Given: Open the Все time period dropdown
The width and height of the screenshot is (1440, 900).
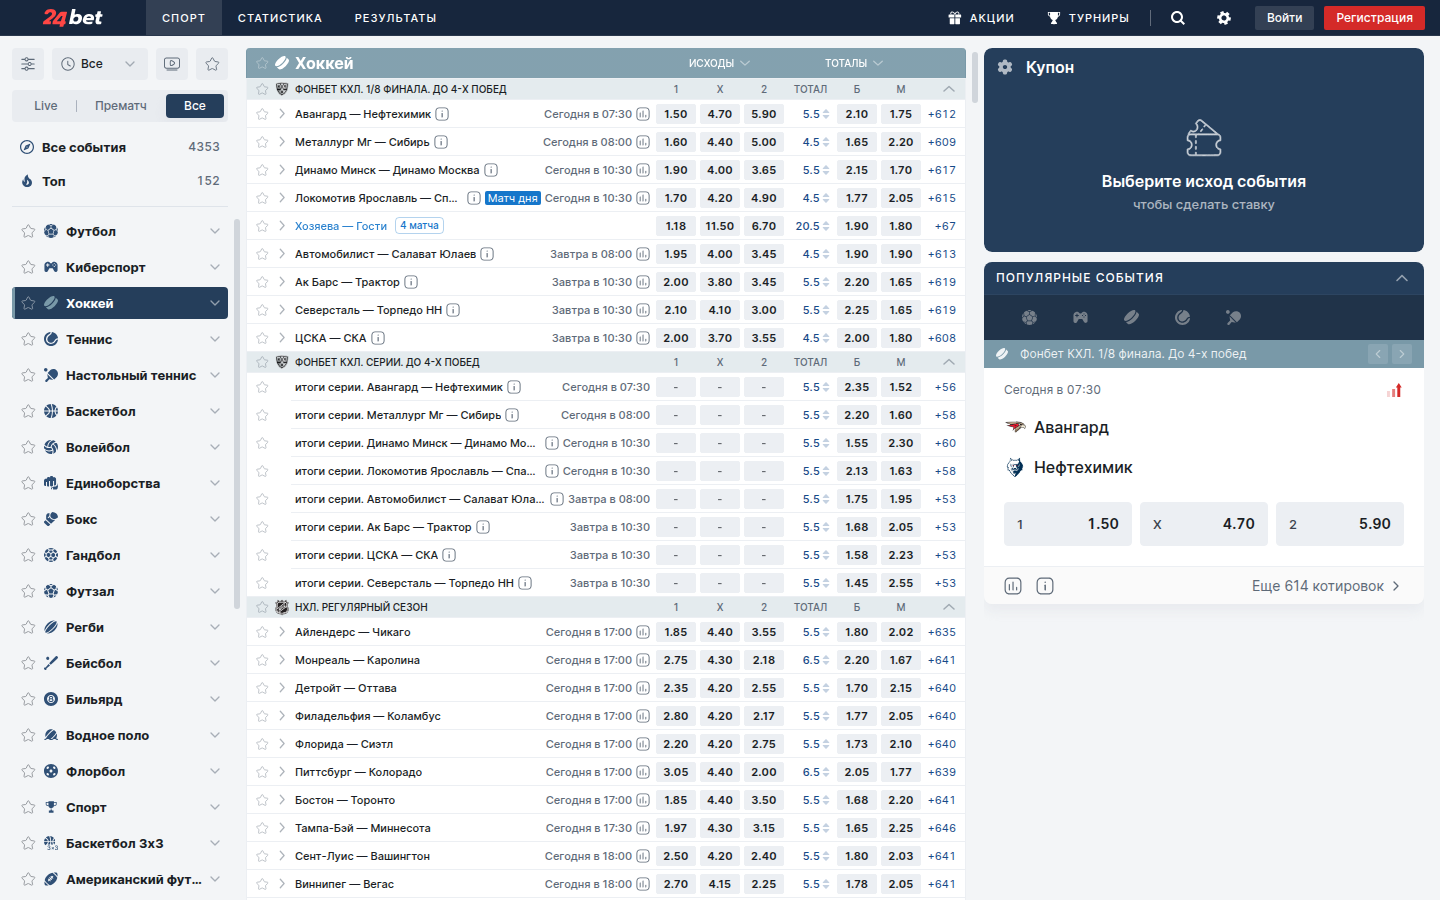Looking at the screenshot, I should 98,64.
